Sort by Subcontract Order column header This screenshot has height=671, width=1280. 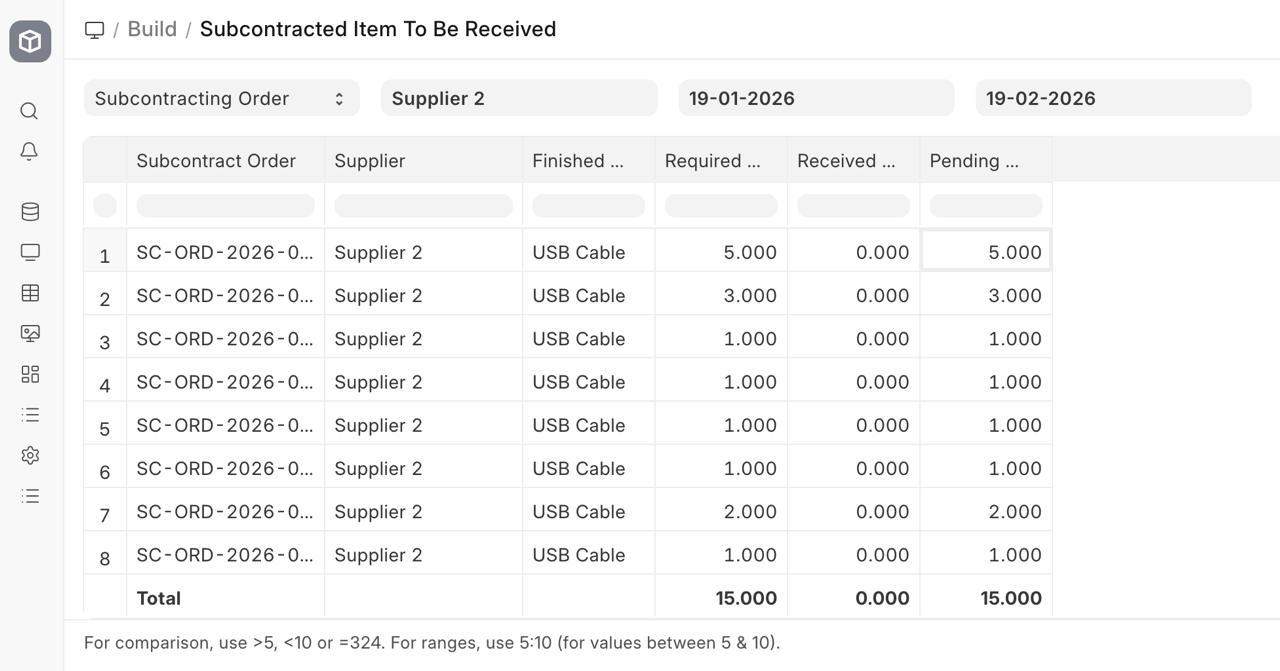click(216, 161)
